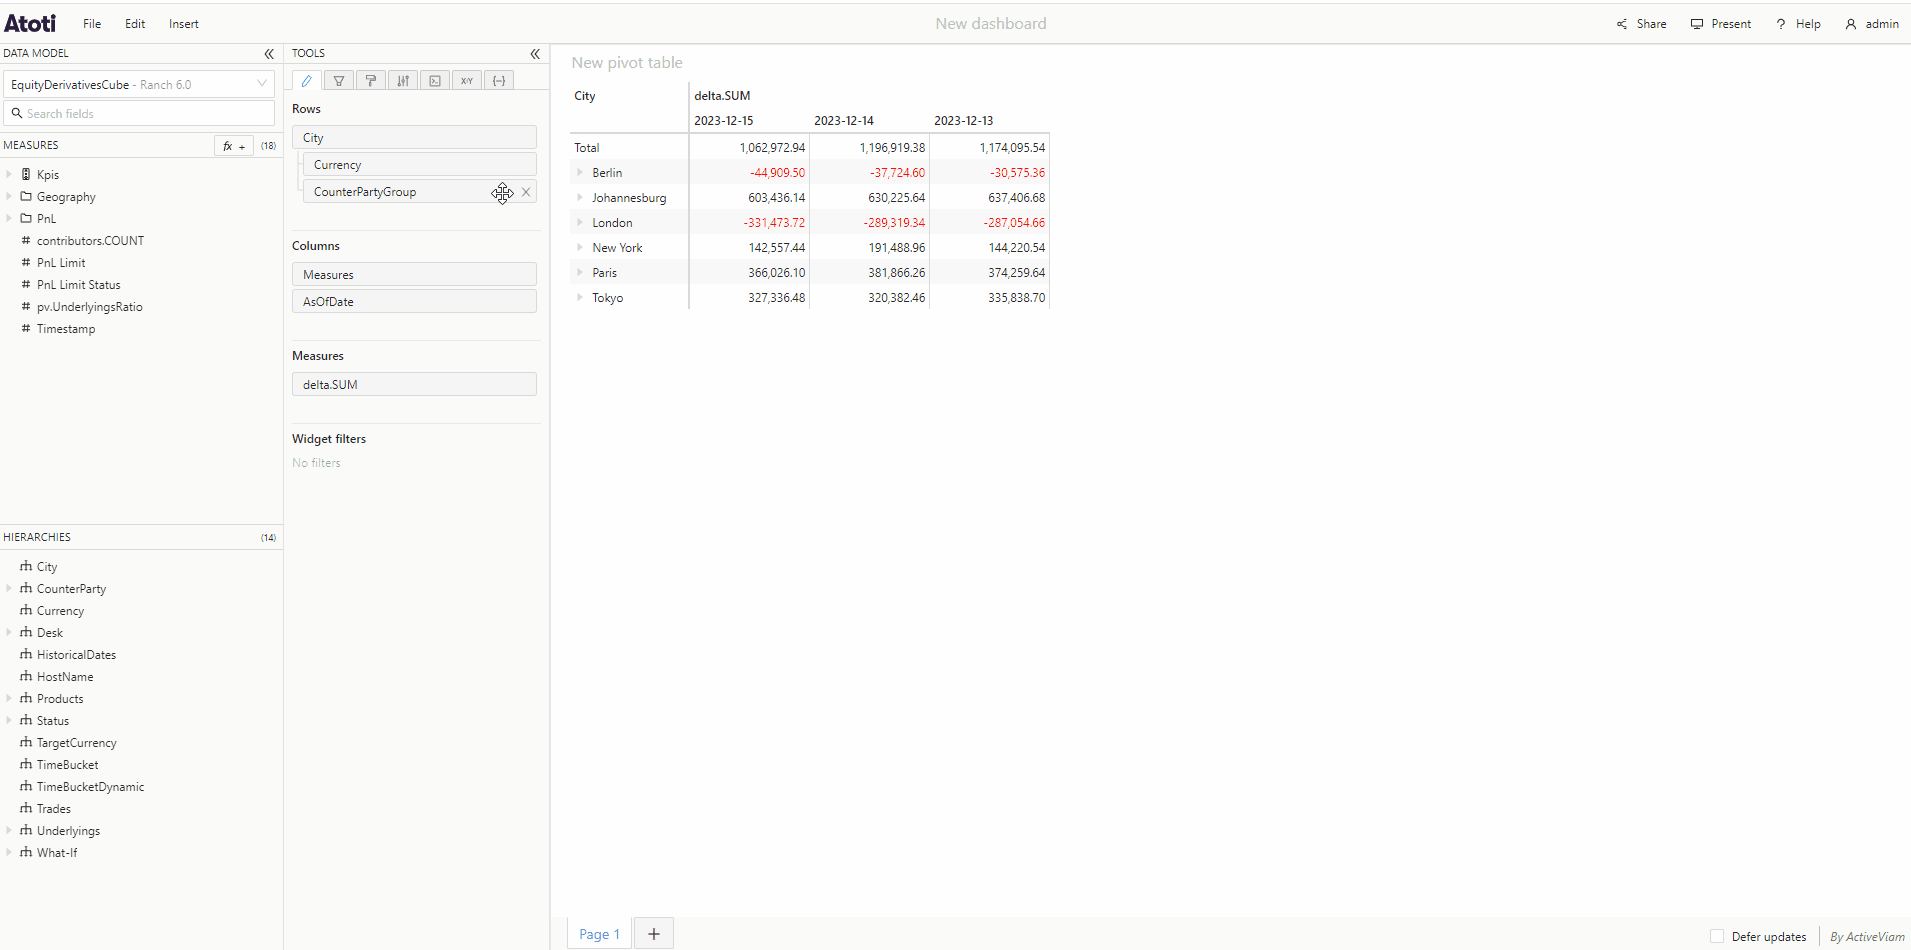The width and height of the screenshot is (1911, 950).
Task: Open the File menu
Action: click(x=92, y=24)
